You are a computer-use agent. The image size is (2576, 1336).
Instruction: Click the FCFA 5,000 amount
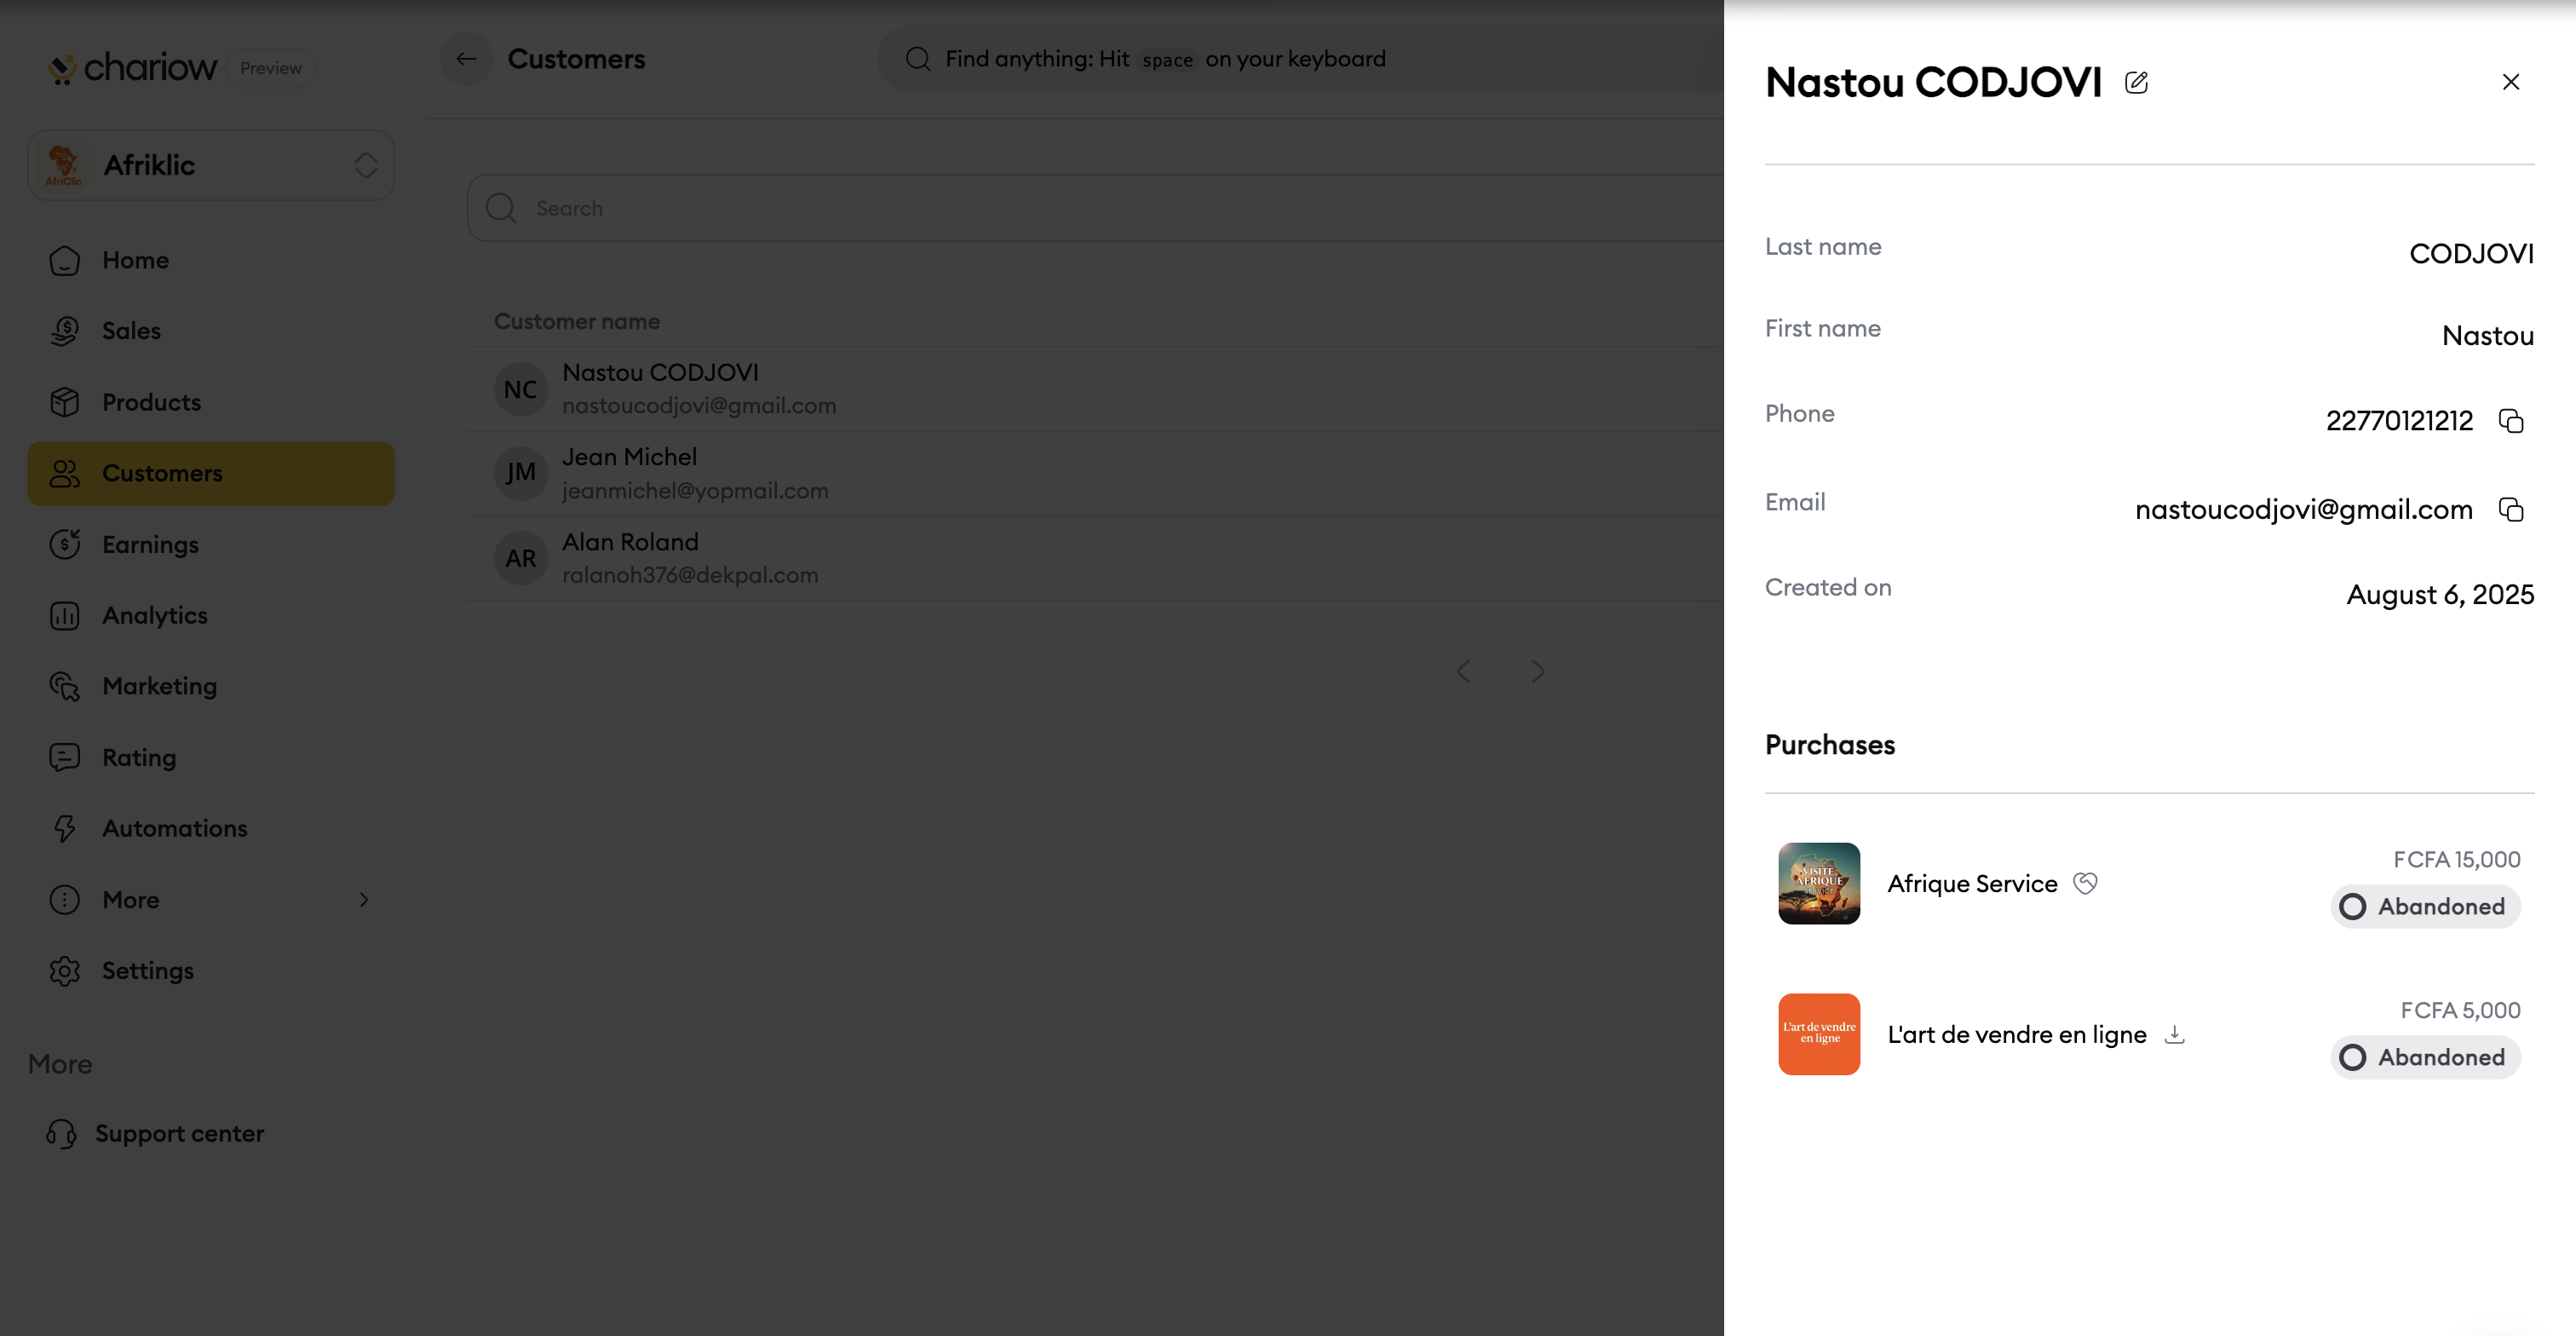2460,1010
